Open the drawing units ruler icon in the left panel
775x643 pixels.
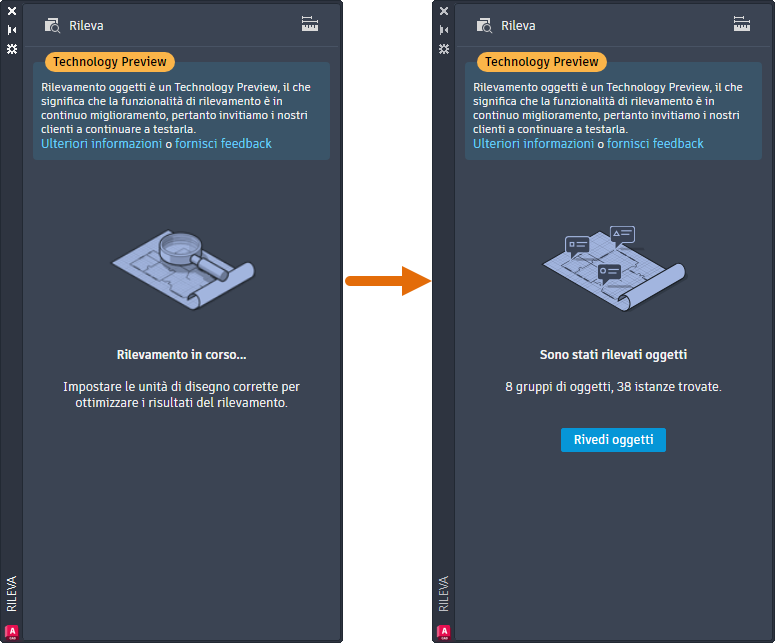pyautogui.click(x=310, y=24)
